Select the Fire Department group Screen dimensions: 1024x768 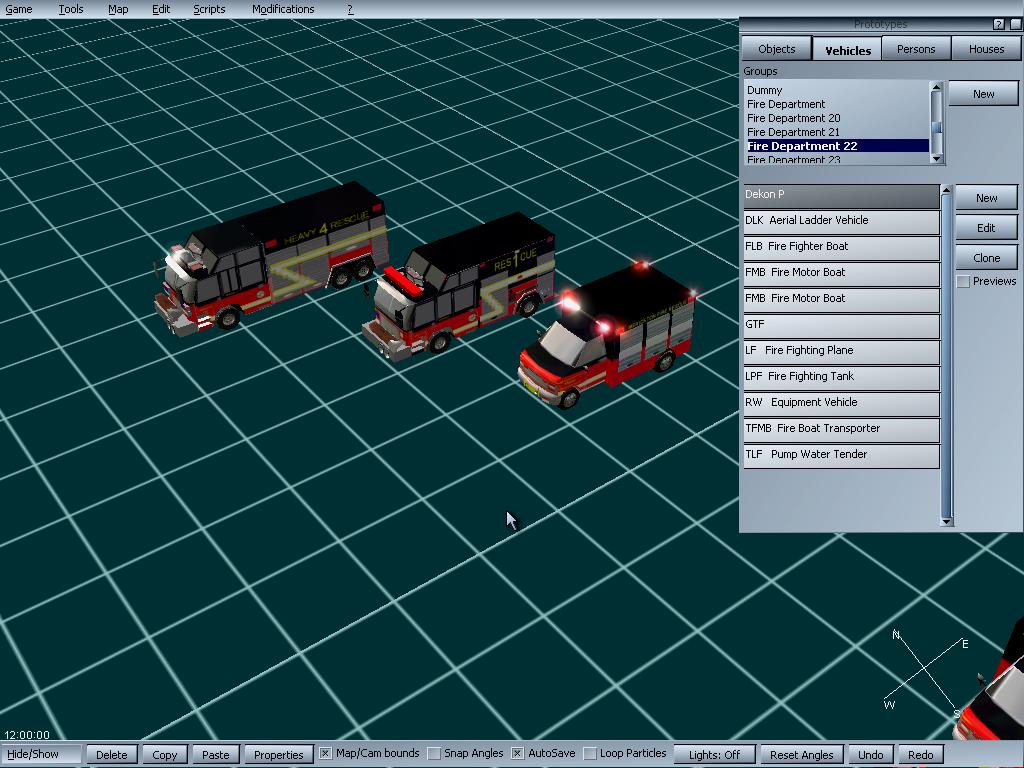pos(837,104)
